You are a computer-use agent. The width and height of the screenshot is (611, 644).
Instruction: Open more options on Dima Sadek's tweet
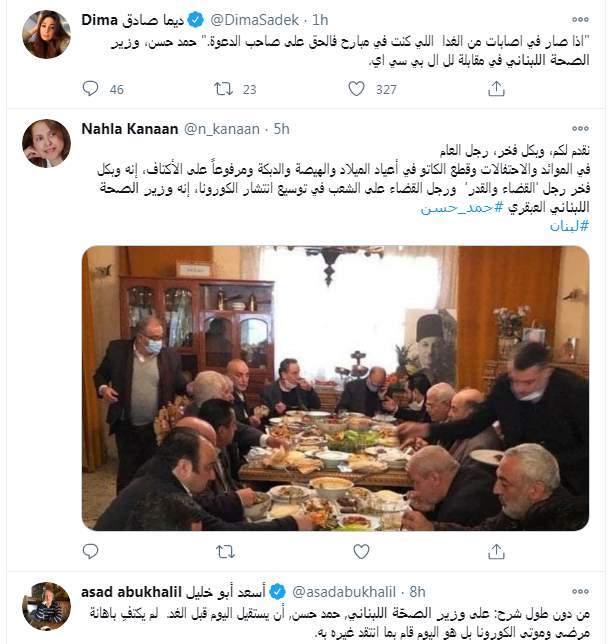pos(580,19)
